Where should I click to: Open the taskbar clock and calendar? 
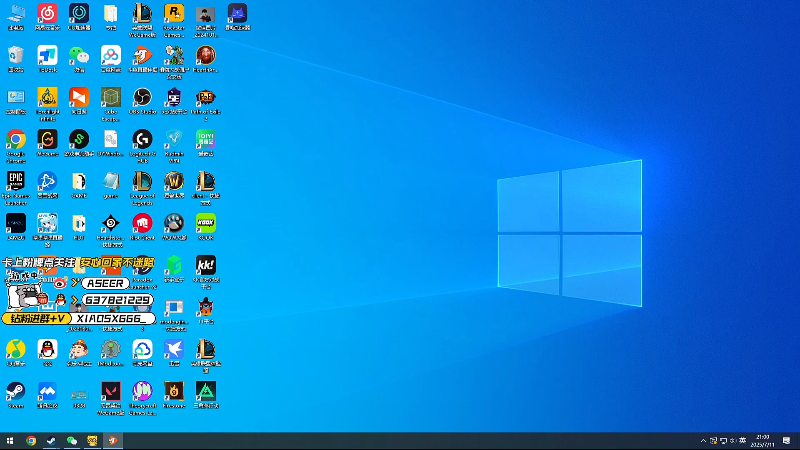tap(763, 441)
